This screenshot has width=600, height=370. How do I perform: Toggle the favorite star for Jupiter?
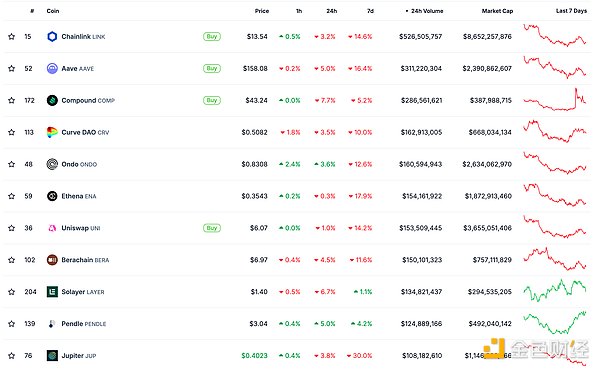point(11,355)
